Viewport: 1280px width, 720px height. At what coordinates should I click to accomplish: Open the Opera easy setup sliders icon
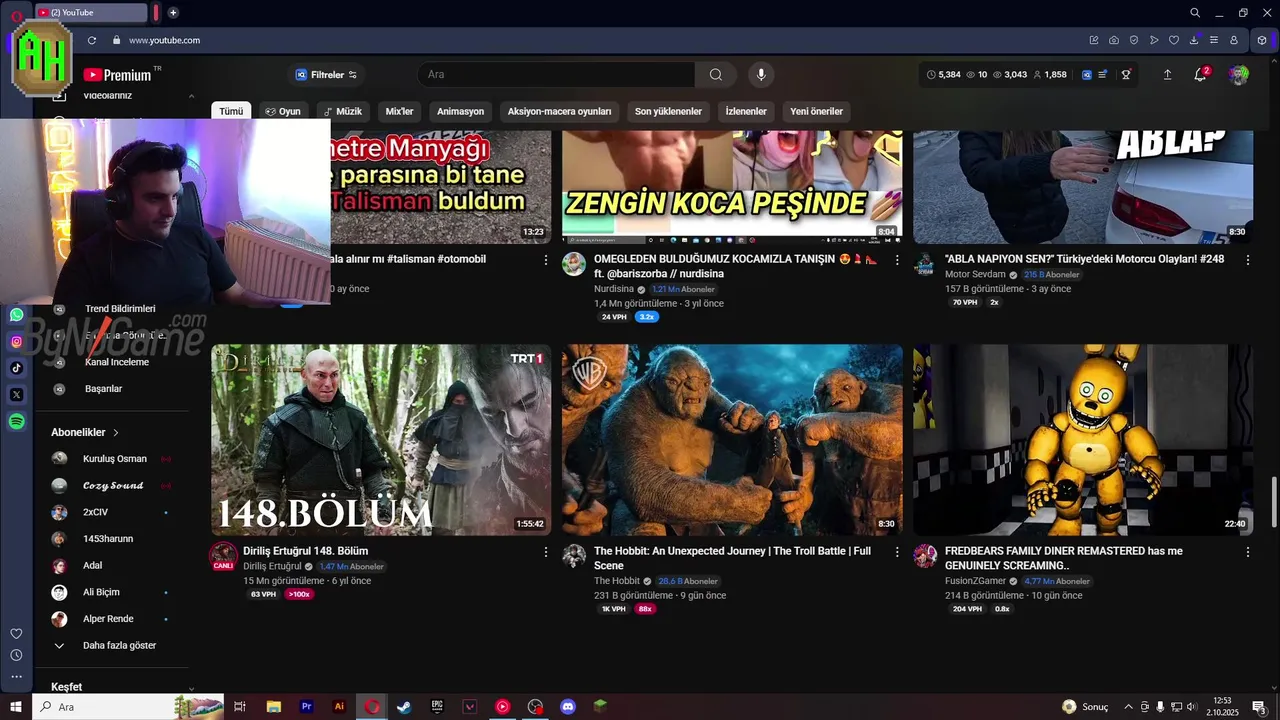coord(1214,40)
